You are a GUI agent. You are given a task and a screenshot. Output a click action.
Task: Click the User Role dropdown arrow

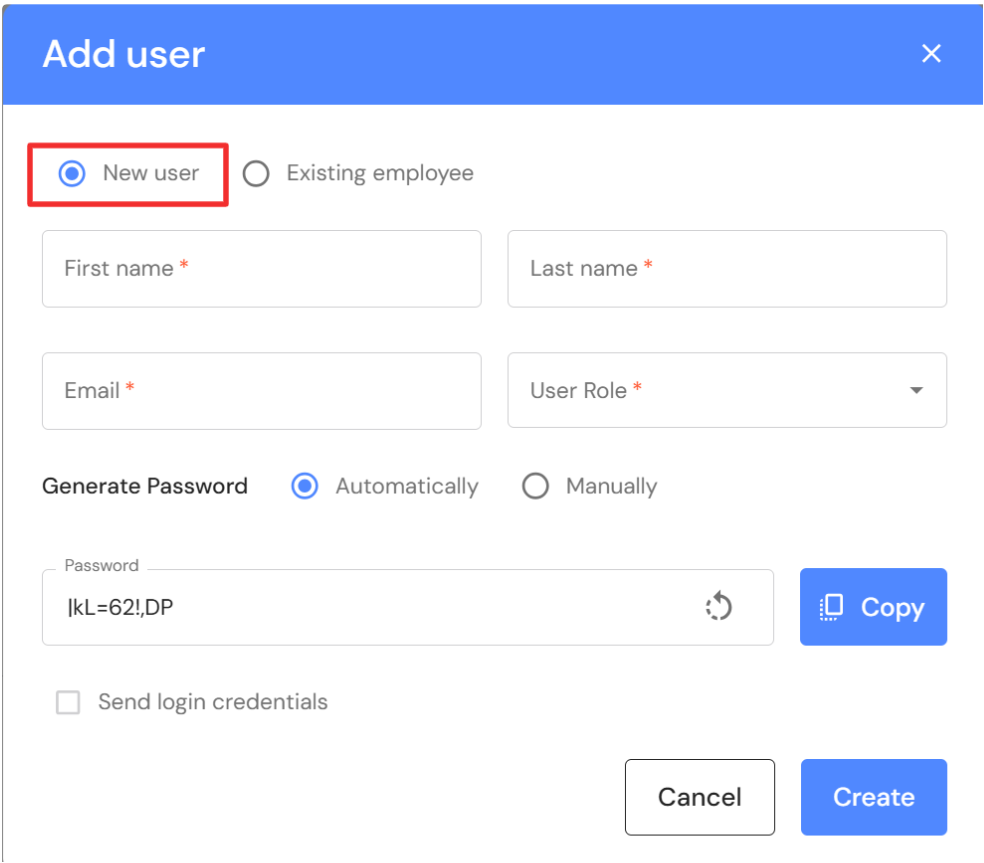pos(916,390)
